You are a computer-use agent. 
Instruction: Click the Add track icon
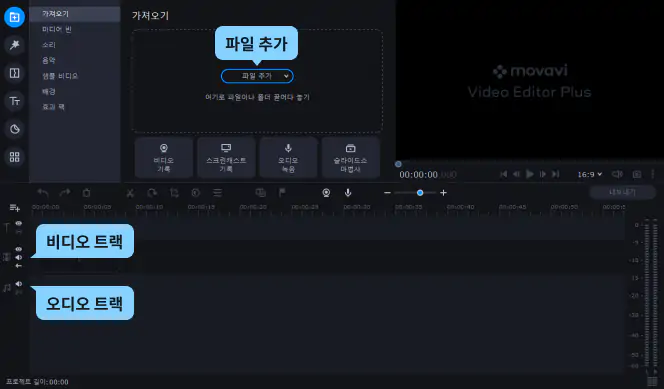14,207
